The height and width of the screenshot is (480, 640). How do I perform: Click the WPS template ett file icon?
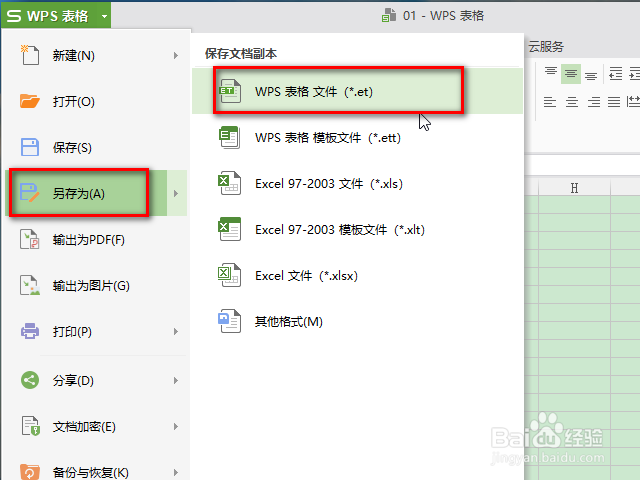(230, 137)
